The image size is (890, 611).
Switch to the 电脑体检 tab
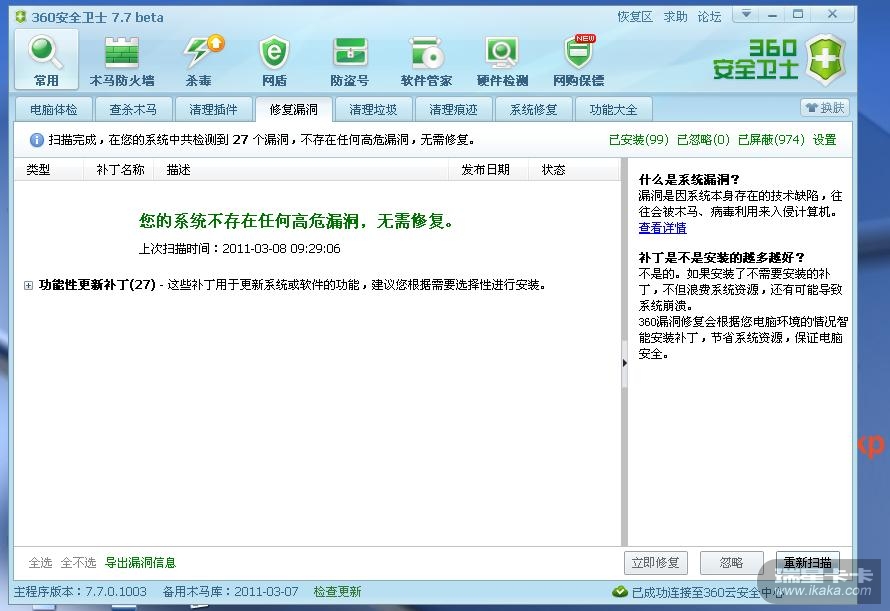point(53,110)
